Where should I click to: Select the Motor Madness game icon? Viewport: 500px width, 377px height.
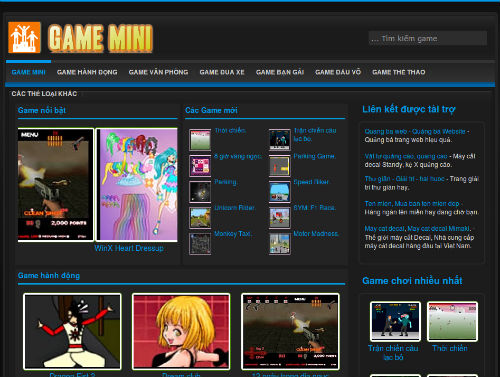point(280,244)
